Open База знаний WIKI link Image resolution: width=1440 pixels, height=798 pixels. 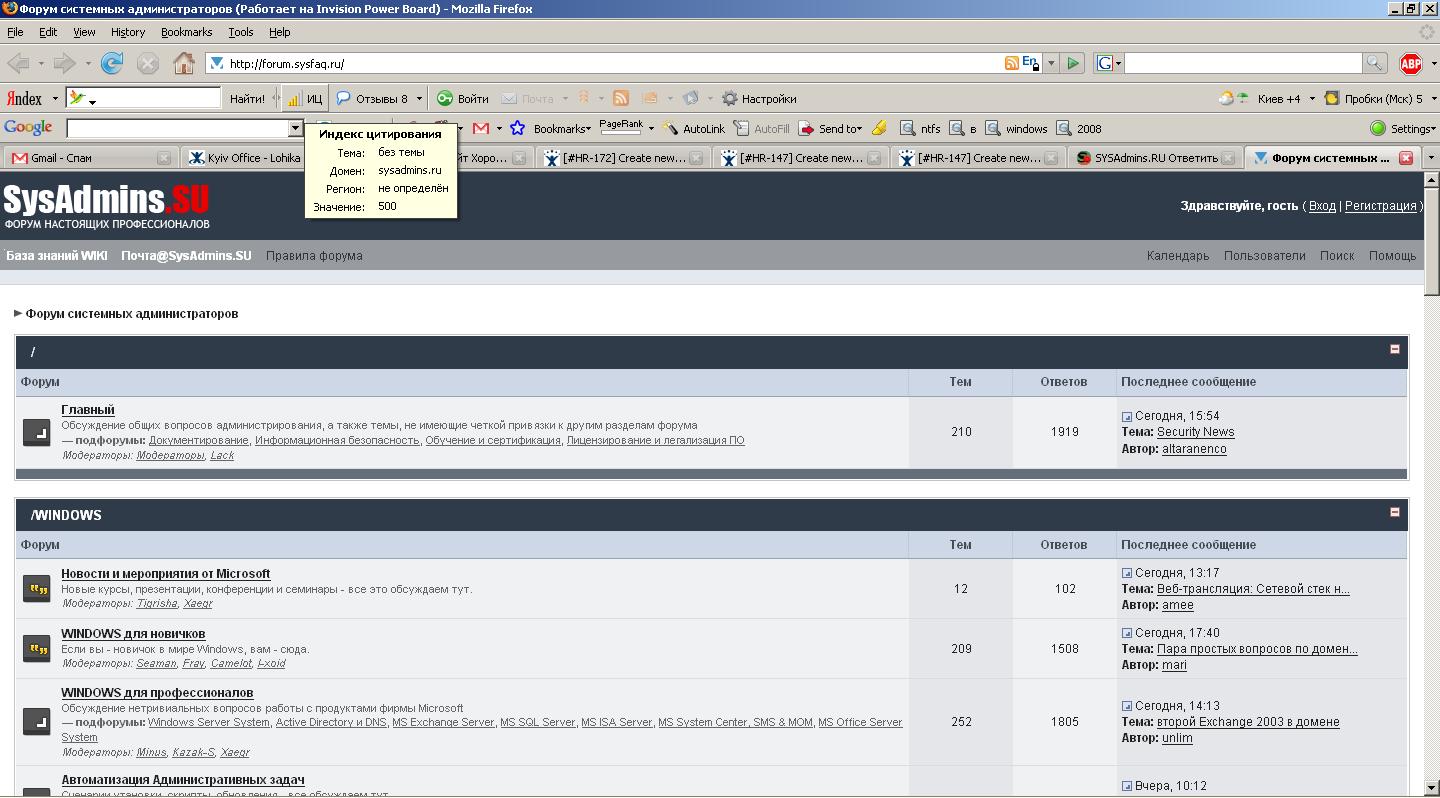[x=57, y=255]
